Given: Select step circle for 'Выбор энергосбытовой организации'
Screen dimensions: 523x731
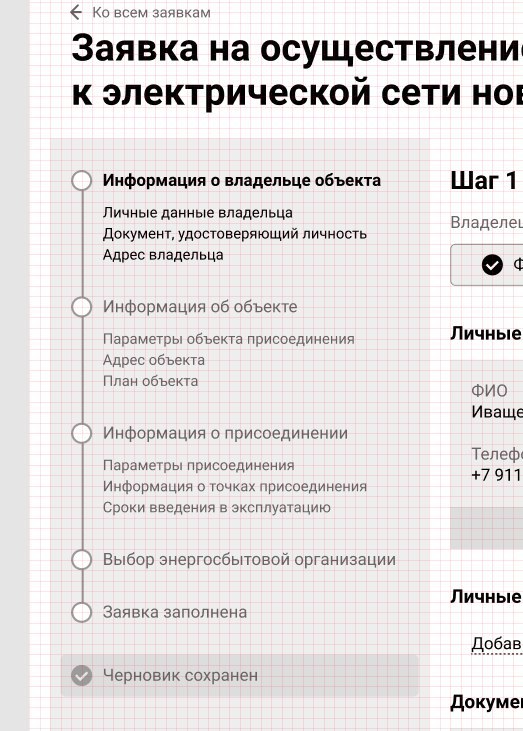Looking at the screenshot, I should click(x=82, y=559).
